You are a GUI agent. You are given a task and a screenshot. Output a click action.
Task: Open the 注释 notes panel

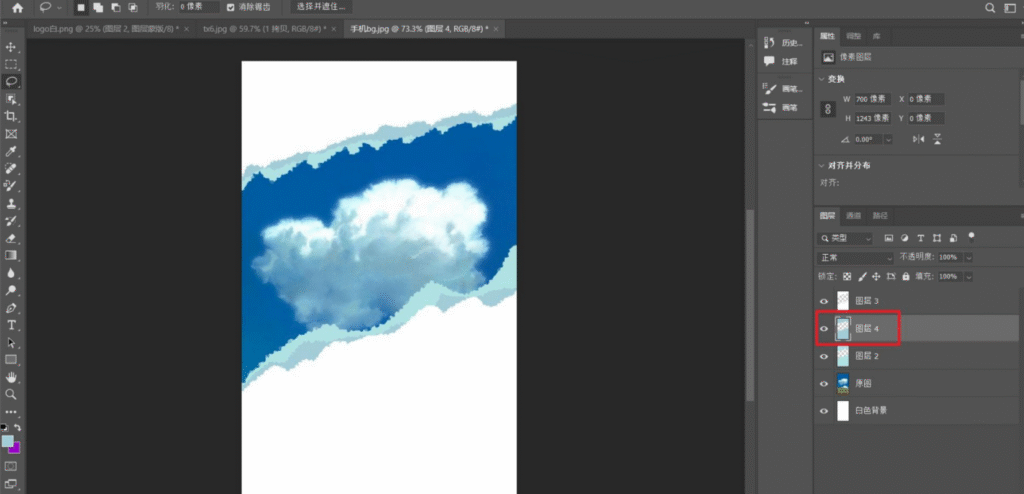point(782,61)
